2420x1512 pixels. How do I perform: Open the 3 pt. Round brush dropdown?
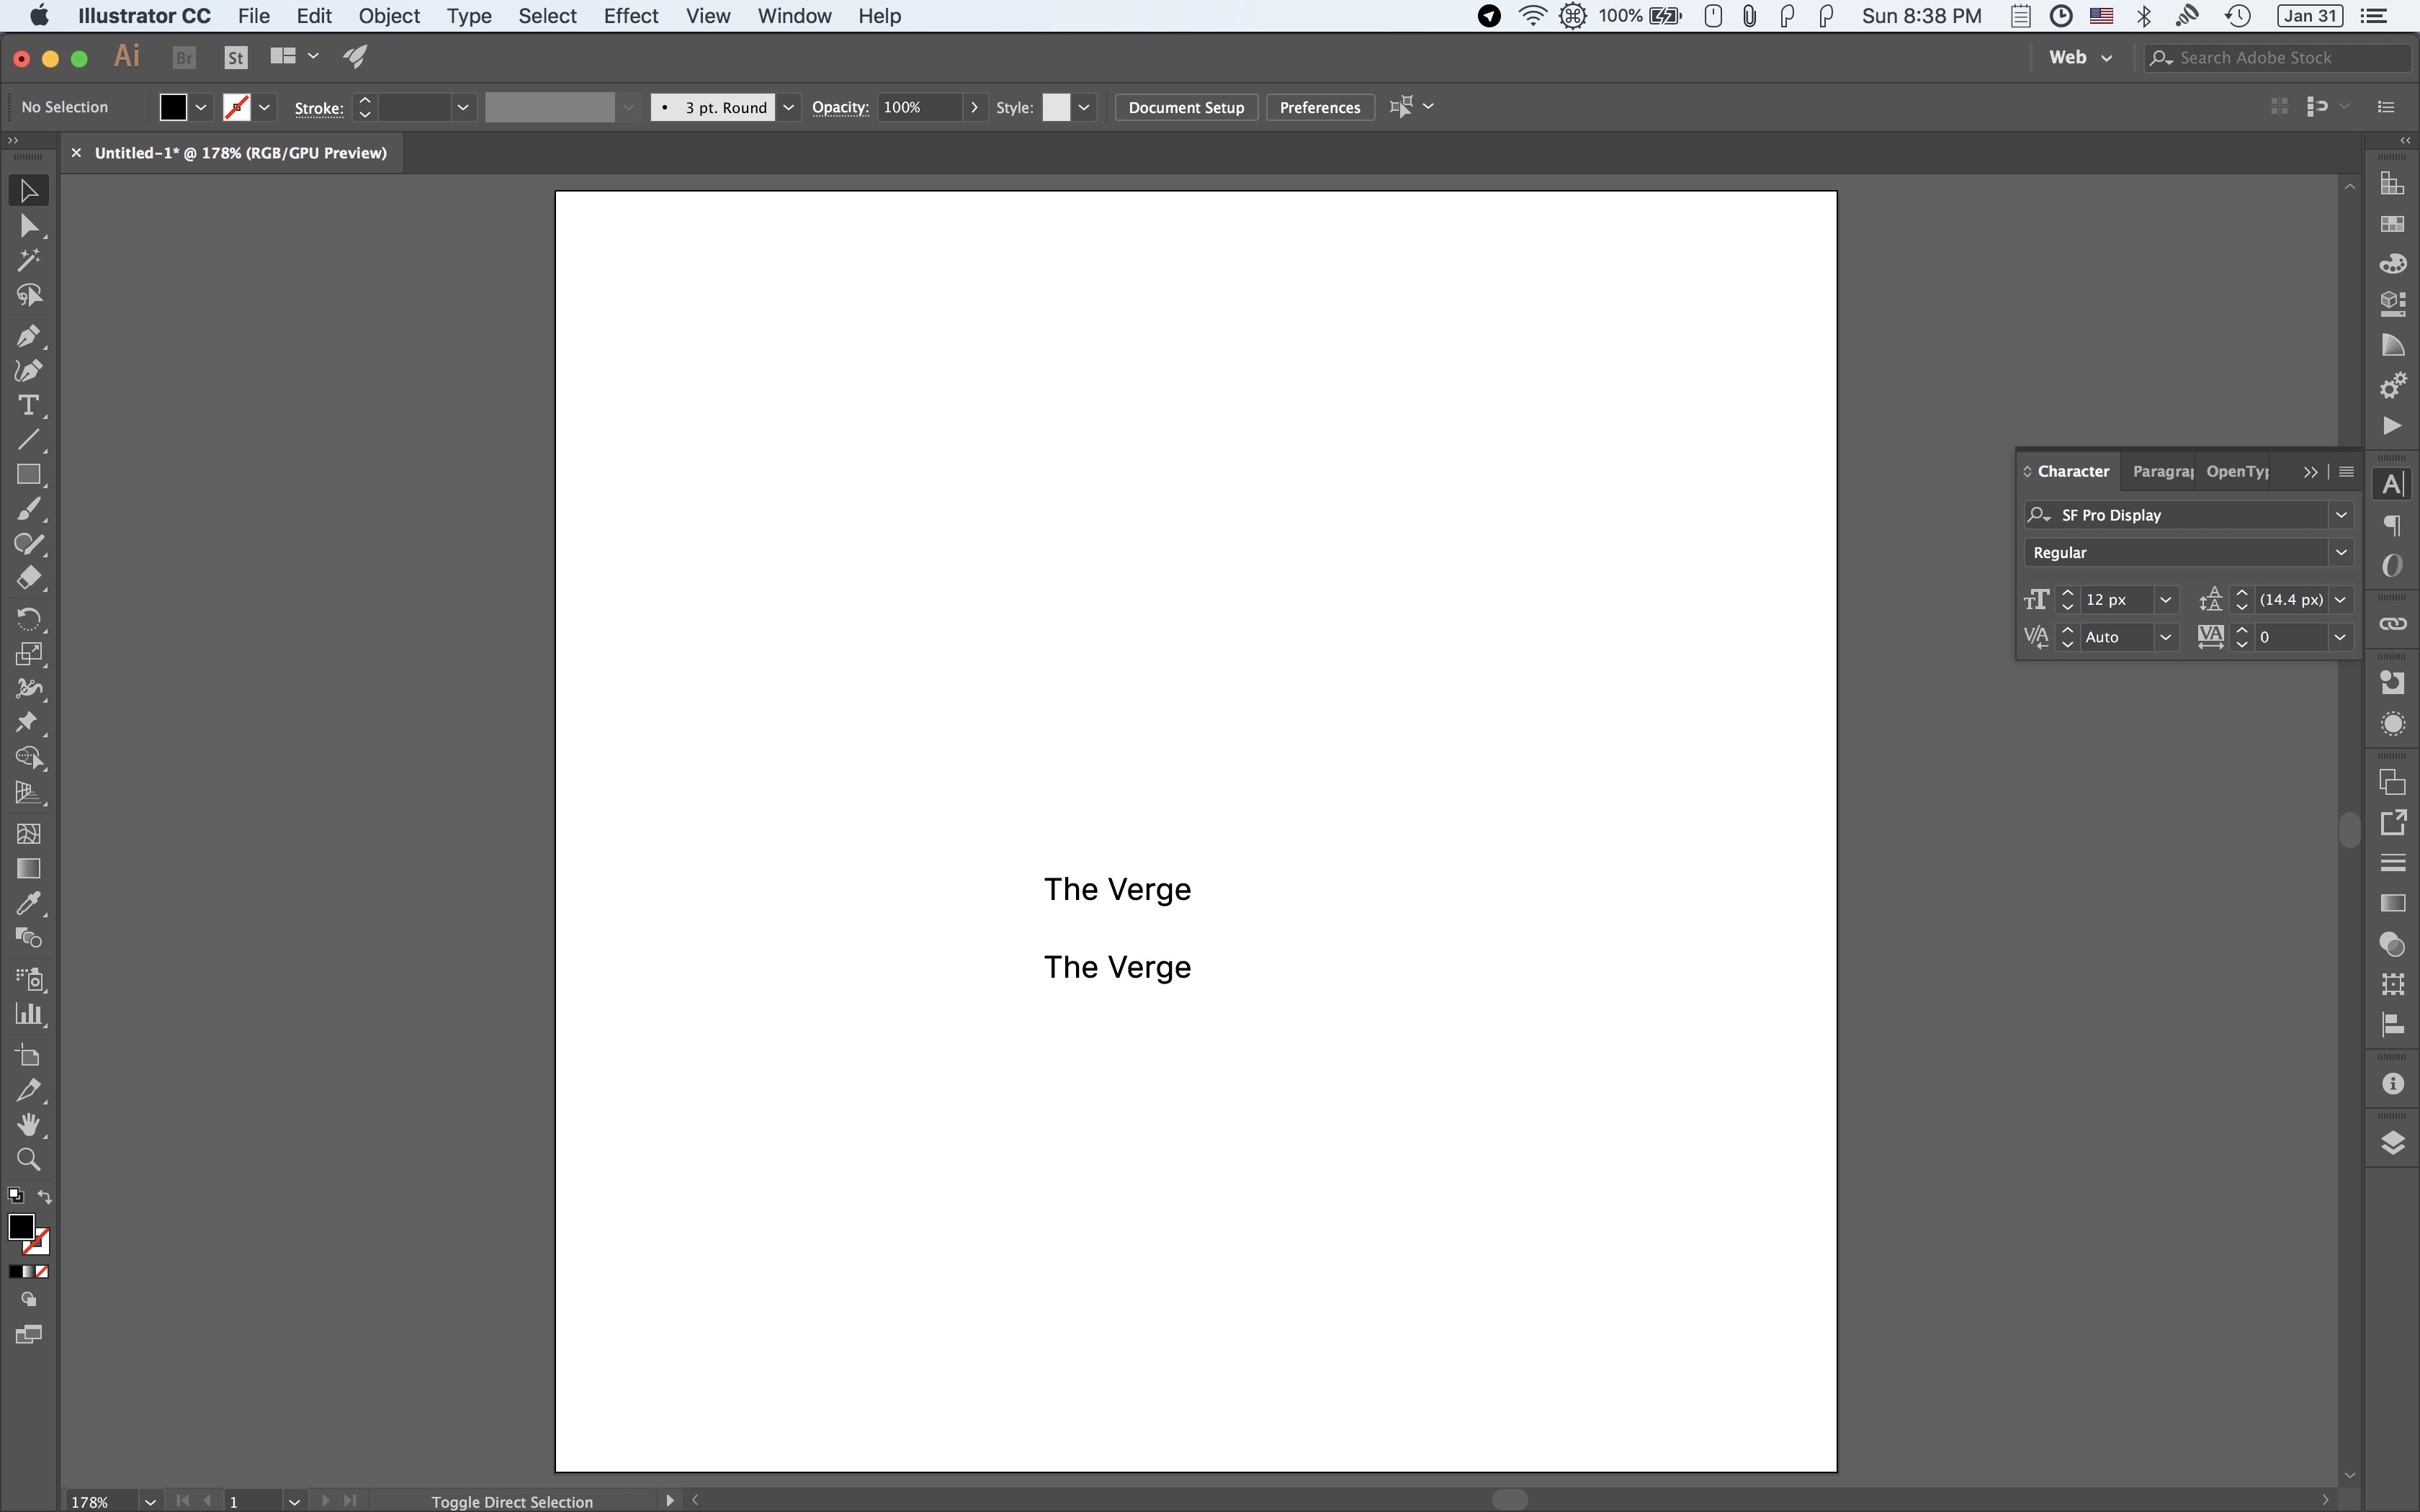coord(789,107)
